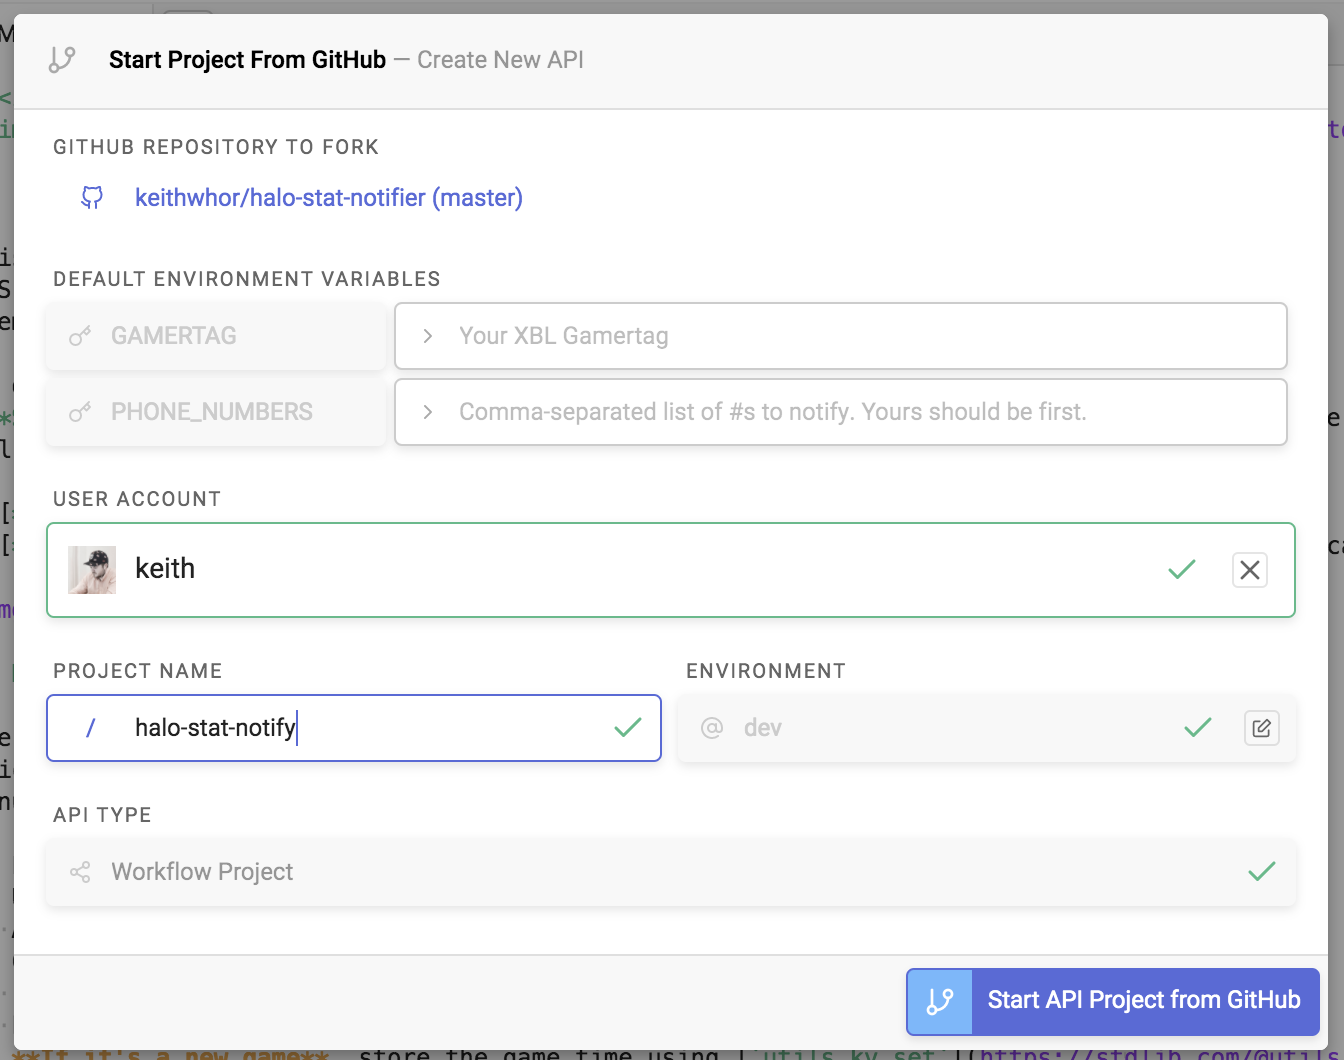
Task: Edit environment with pencil icon button
Action: click(1262, 728)
